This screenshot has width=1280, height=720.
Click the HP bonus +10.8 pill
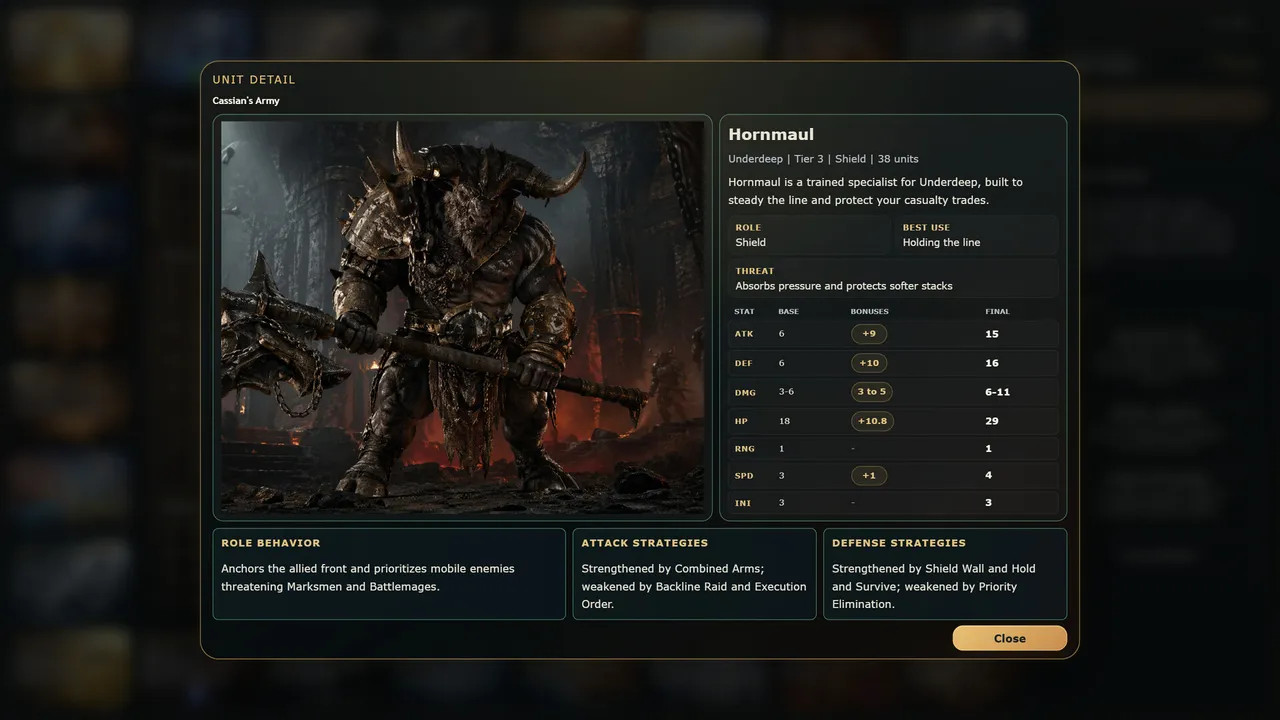(x=872, y=421)
